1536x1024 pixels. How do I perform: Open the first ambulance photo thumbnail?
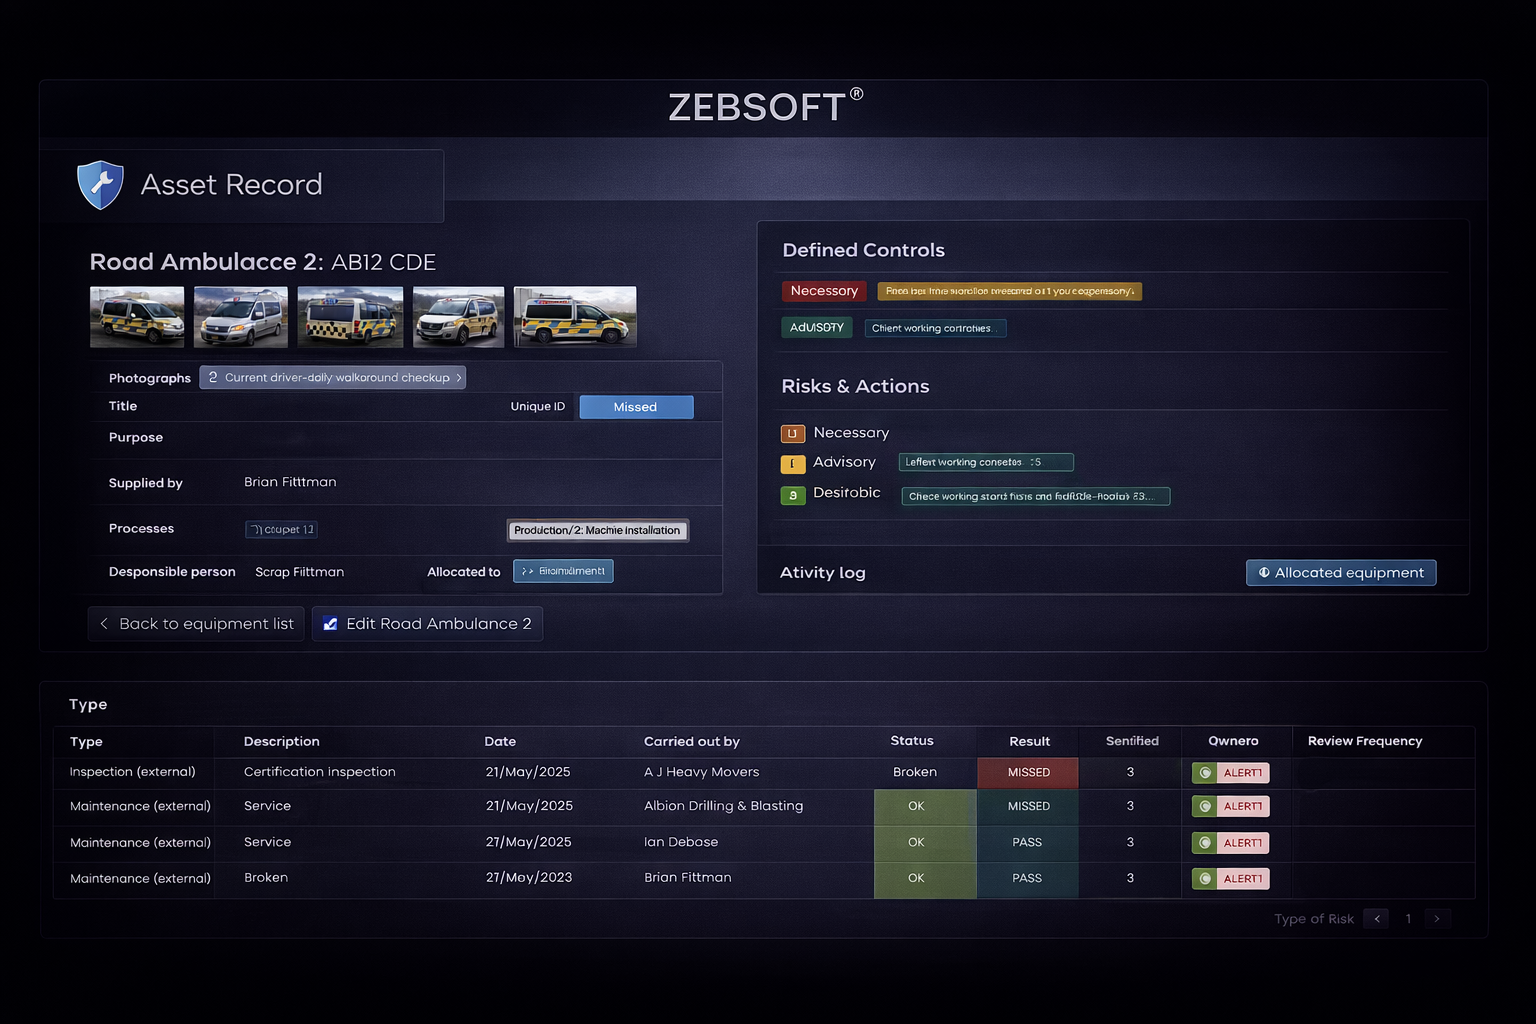click(137, 317)
